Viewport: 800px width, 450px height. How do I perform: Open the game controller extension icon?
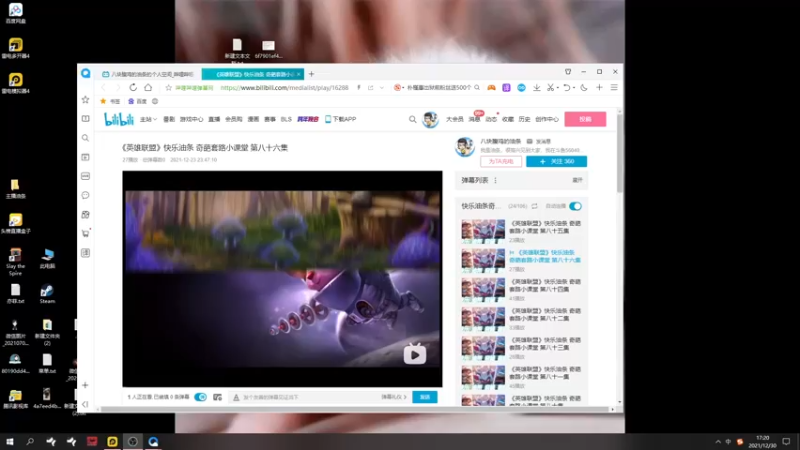pos(491,88)
